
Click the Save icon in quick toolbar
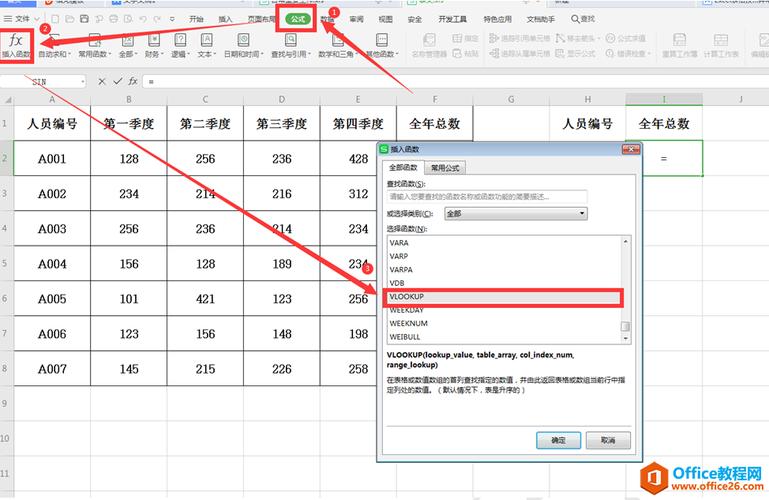pyautogui.click(x=84, y=19)
